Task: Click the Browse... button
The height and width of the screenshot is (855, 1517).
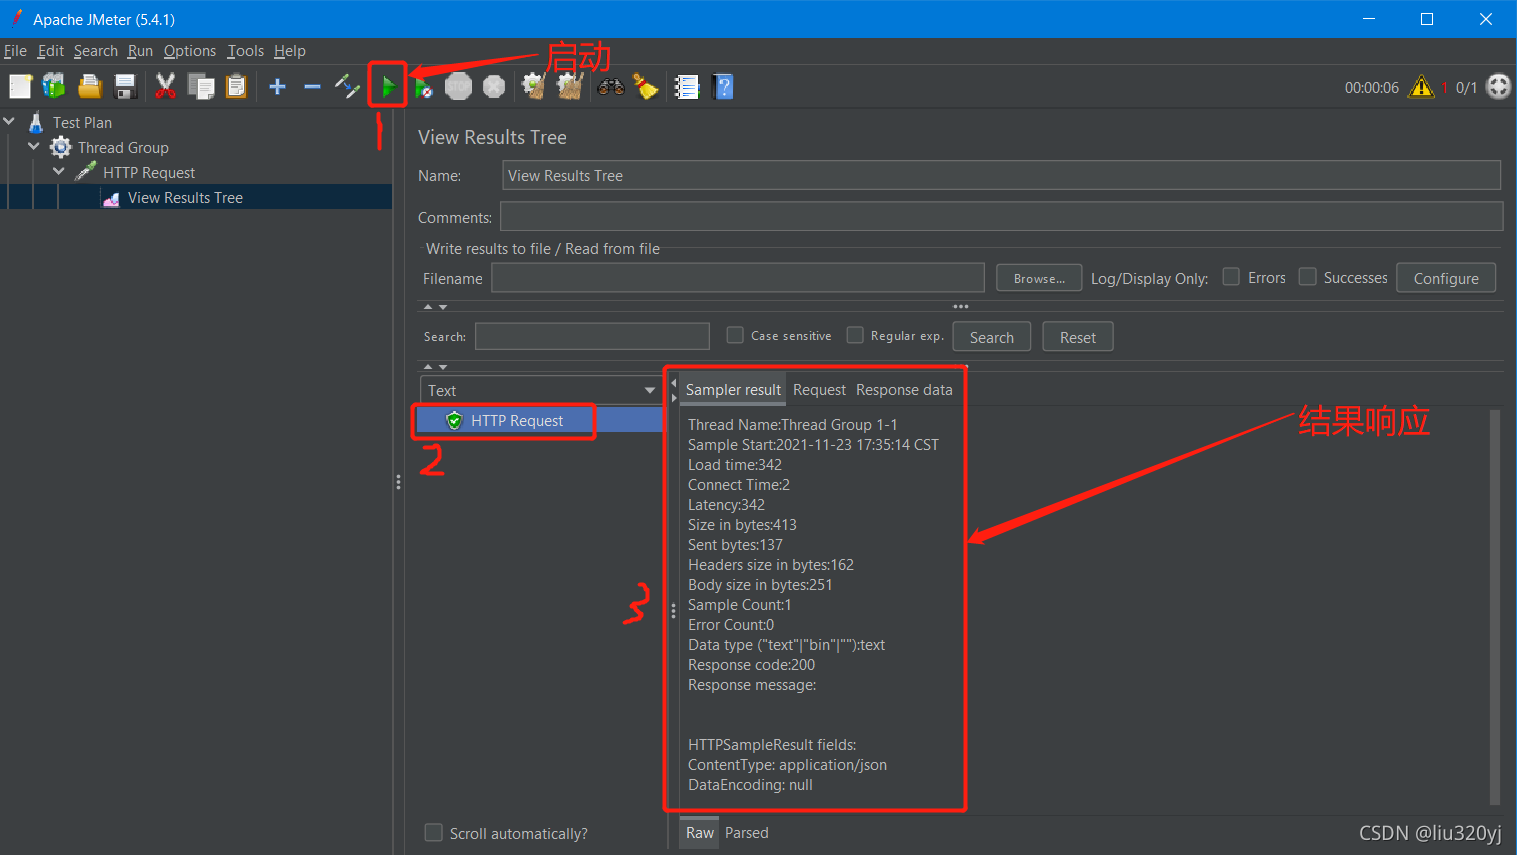Action: pos(1039,278)
